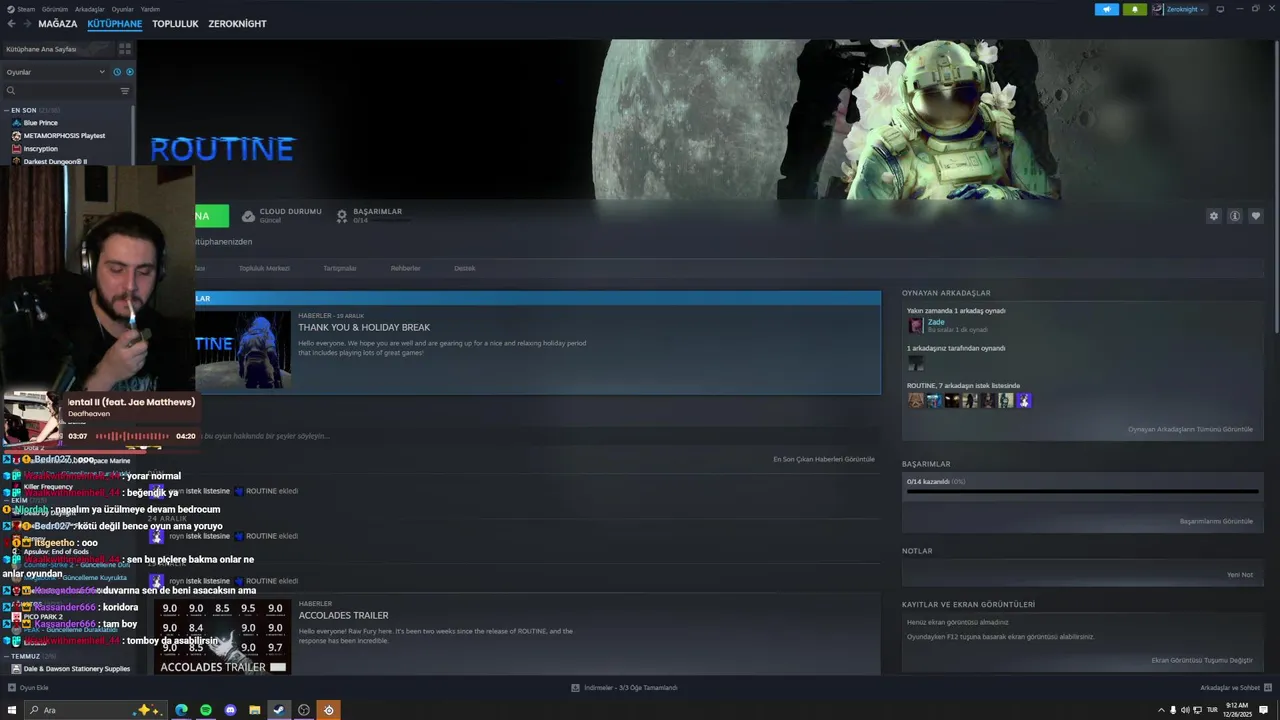This screenshot has height=720, width=1280.
Task: Add a game via Oyun Ekle
Action: (28, 688)
